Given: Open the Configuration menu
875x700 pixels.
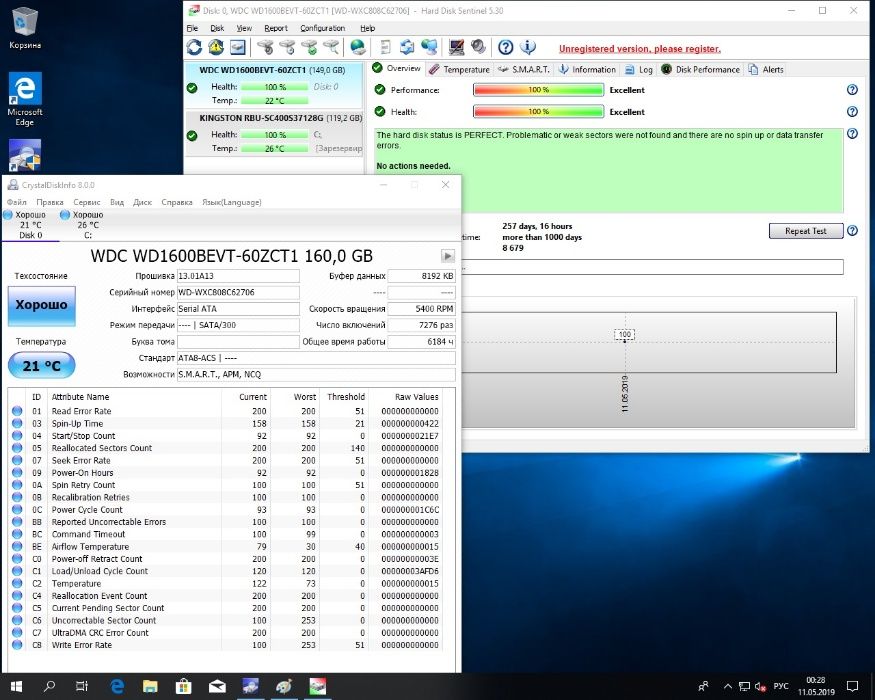Looking at the screenshot, I should (323, 28).
